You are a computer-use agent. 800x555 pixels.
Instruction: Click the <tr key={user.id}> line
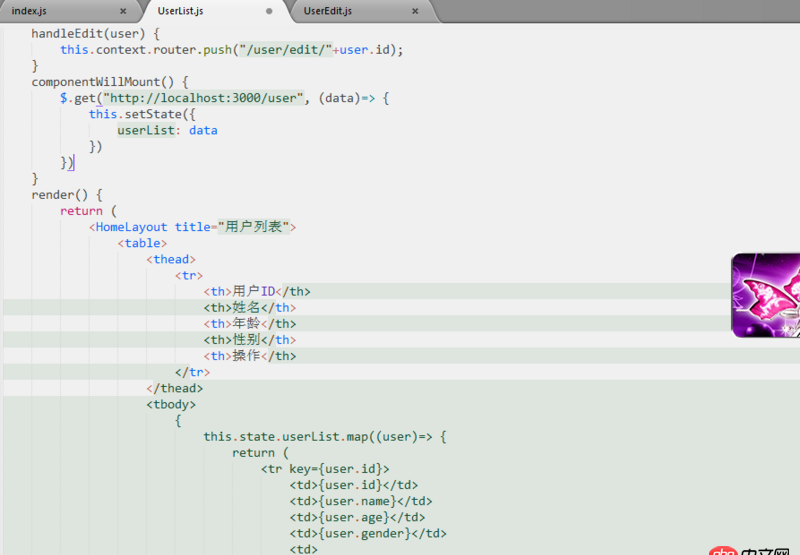[325, 469]
